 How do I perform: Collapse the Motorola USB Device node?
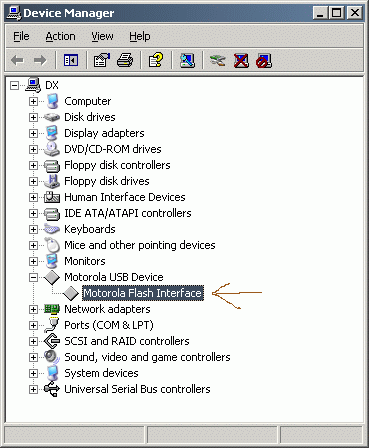(33, 277)
